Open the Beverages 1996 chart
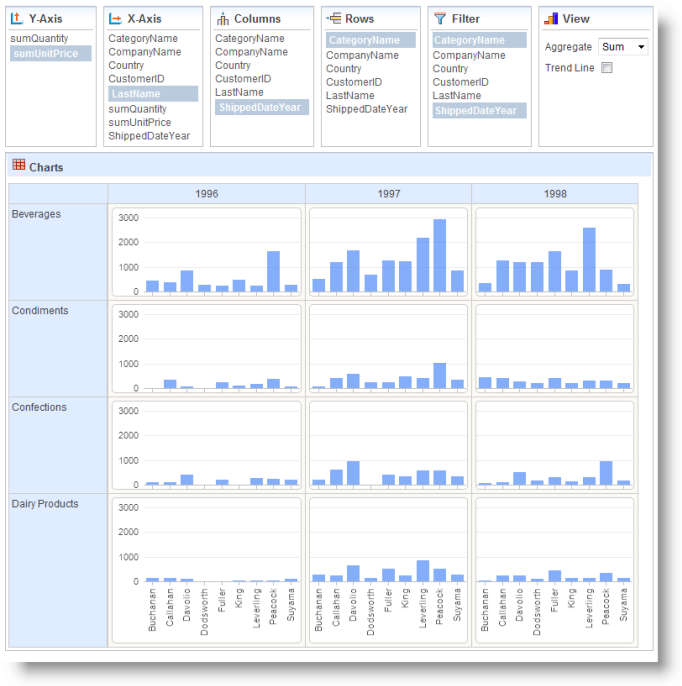Image resolution: width=682 pixels, height=686 pixels. click(206, 252)
